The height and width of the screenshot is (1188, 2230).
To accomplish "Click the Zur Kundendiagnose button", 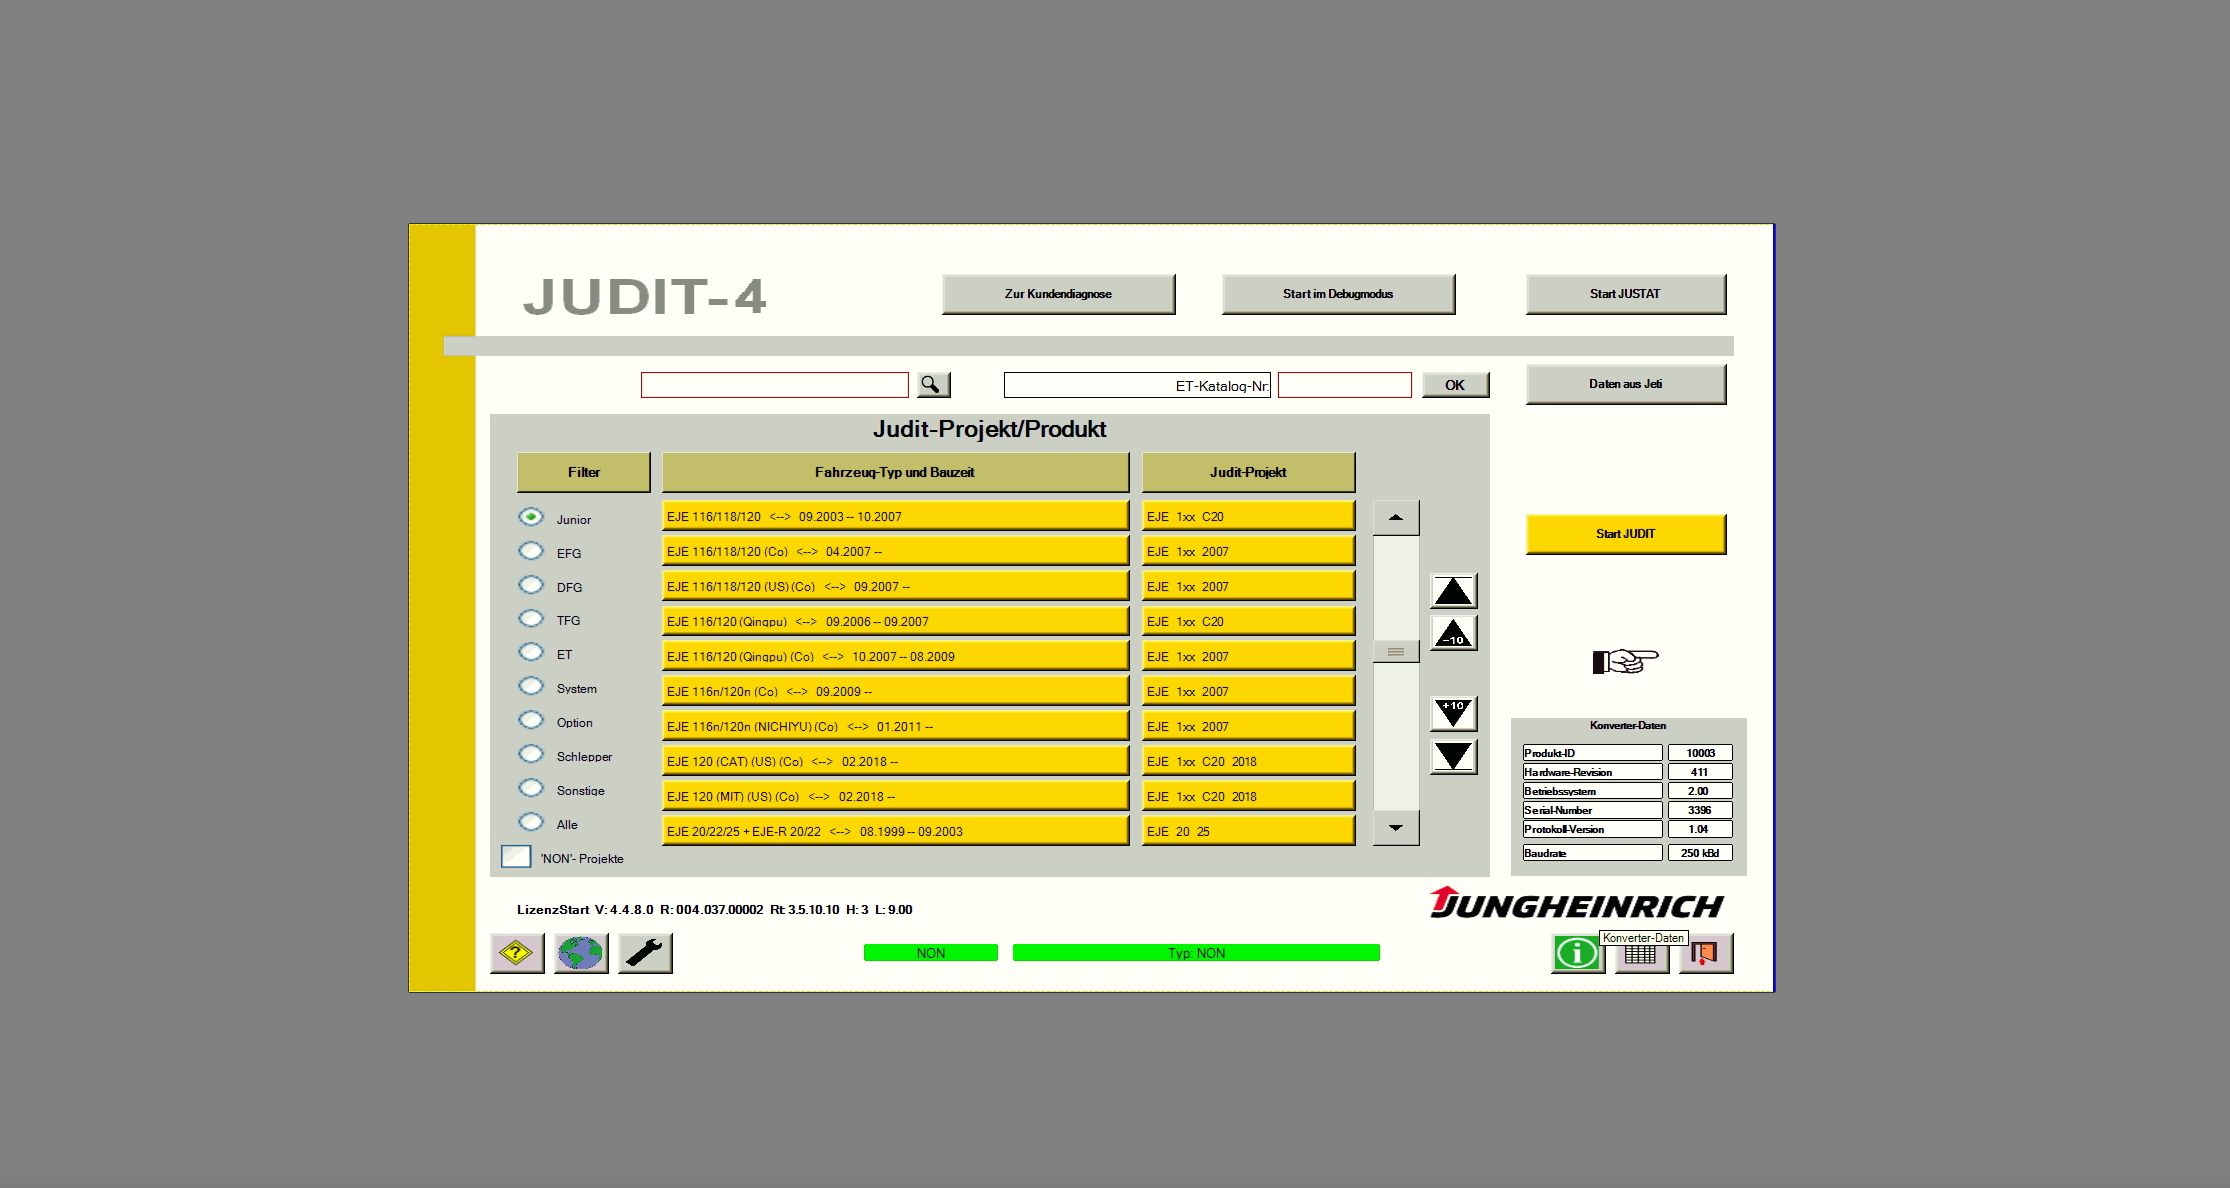I will [1058, 293].
